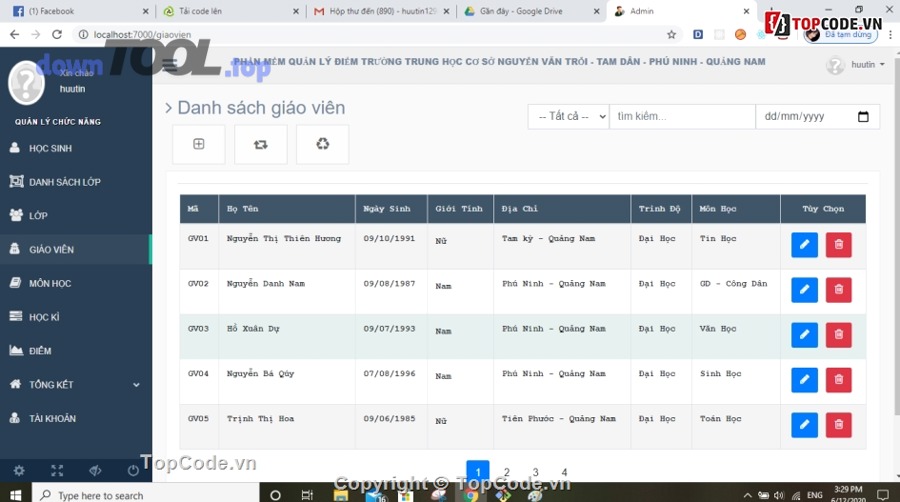Click the add new teacher plus icon

click(198, 144)
